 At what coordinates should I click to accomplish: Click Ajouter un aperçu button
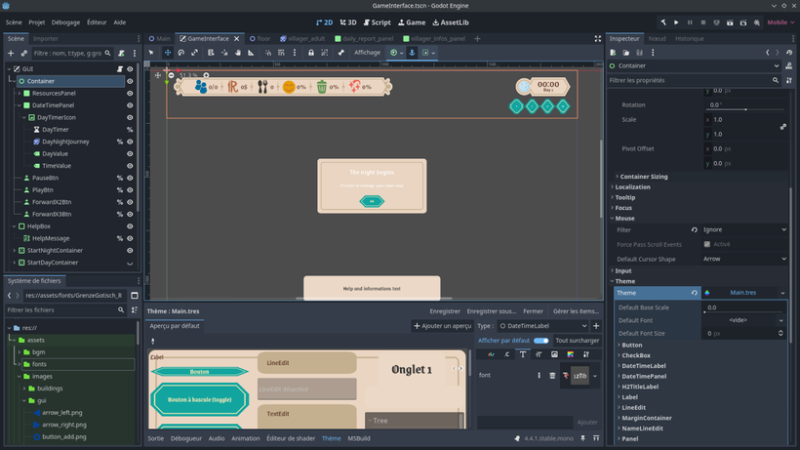tap(442, 326)
